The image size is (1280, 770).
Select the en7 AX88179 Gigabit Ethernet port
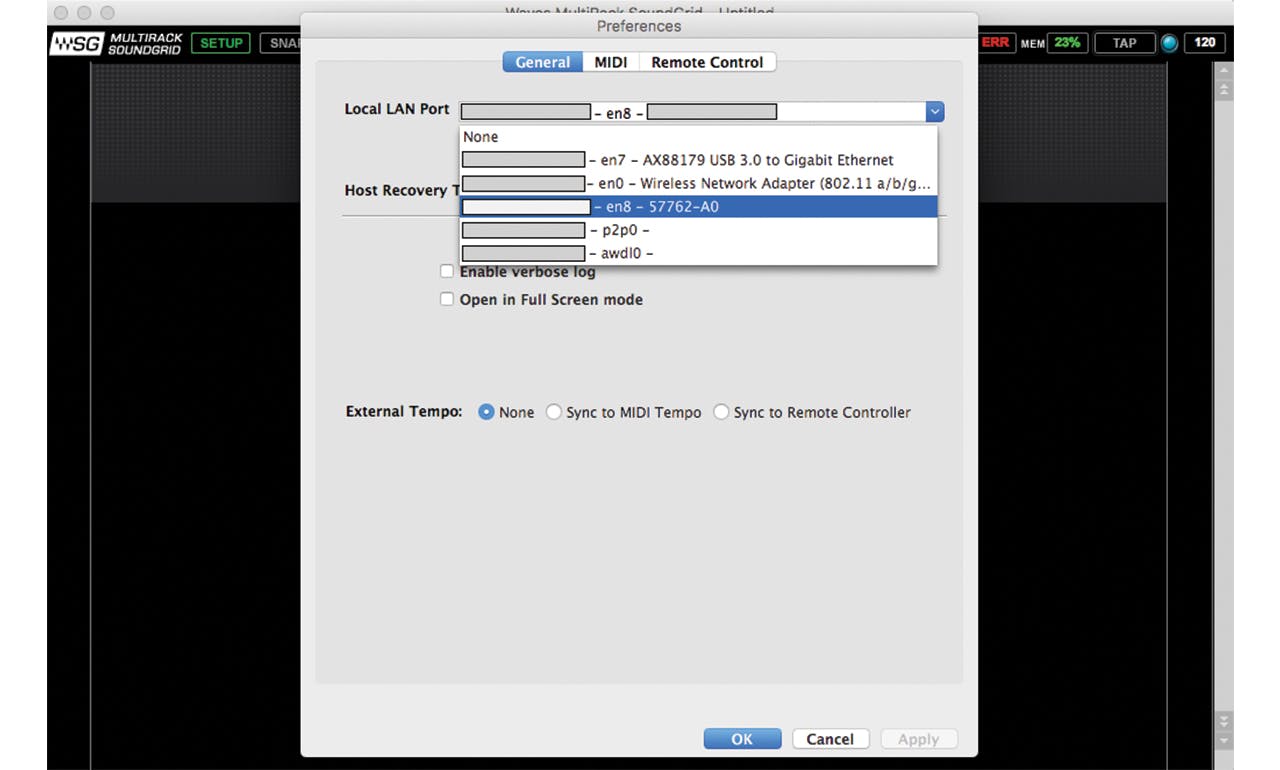[x=700, y=159]
